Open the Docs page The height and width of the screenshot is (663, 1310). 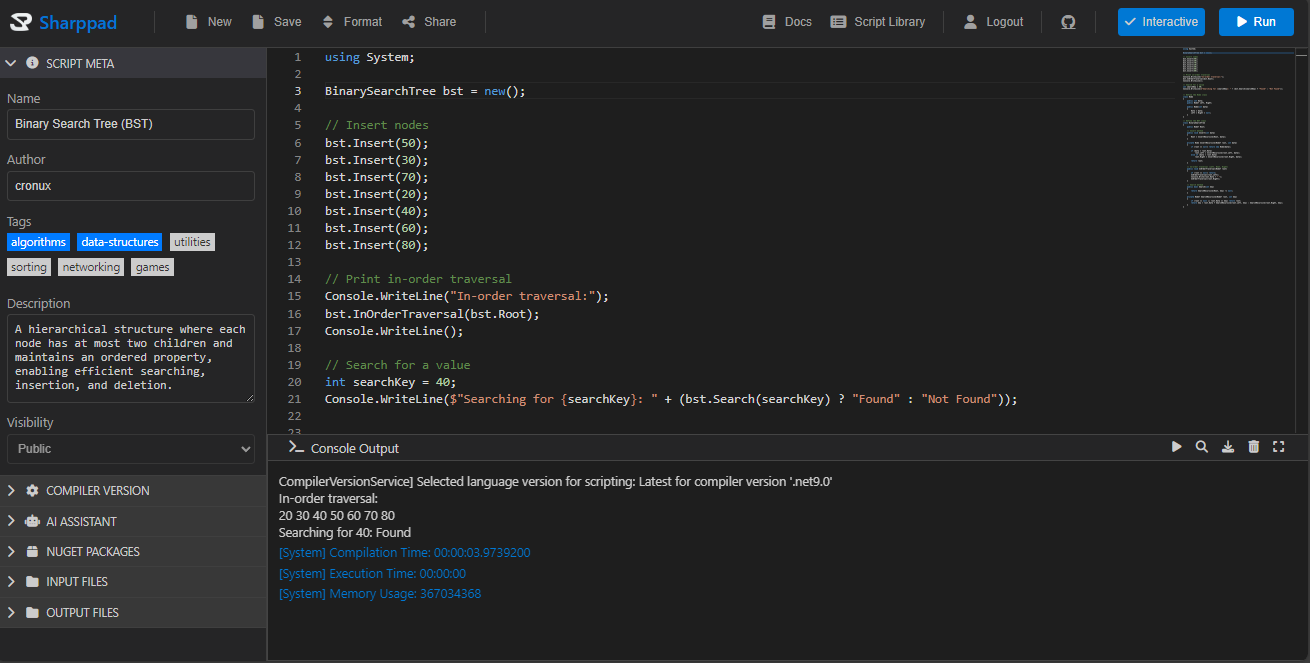[786, 21]
